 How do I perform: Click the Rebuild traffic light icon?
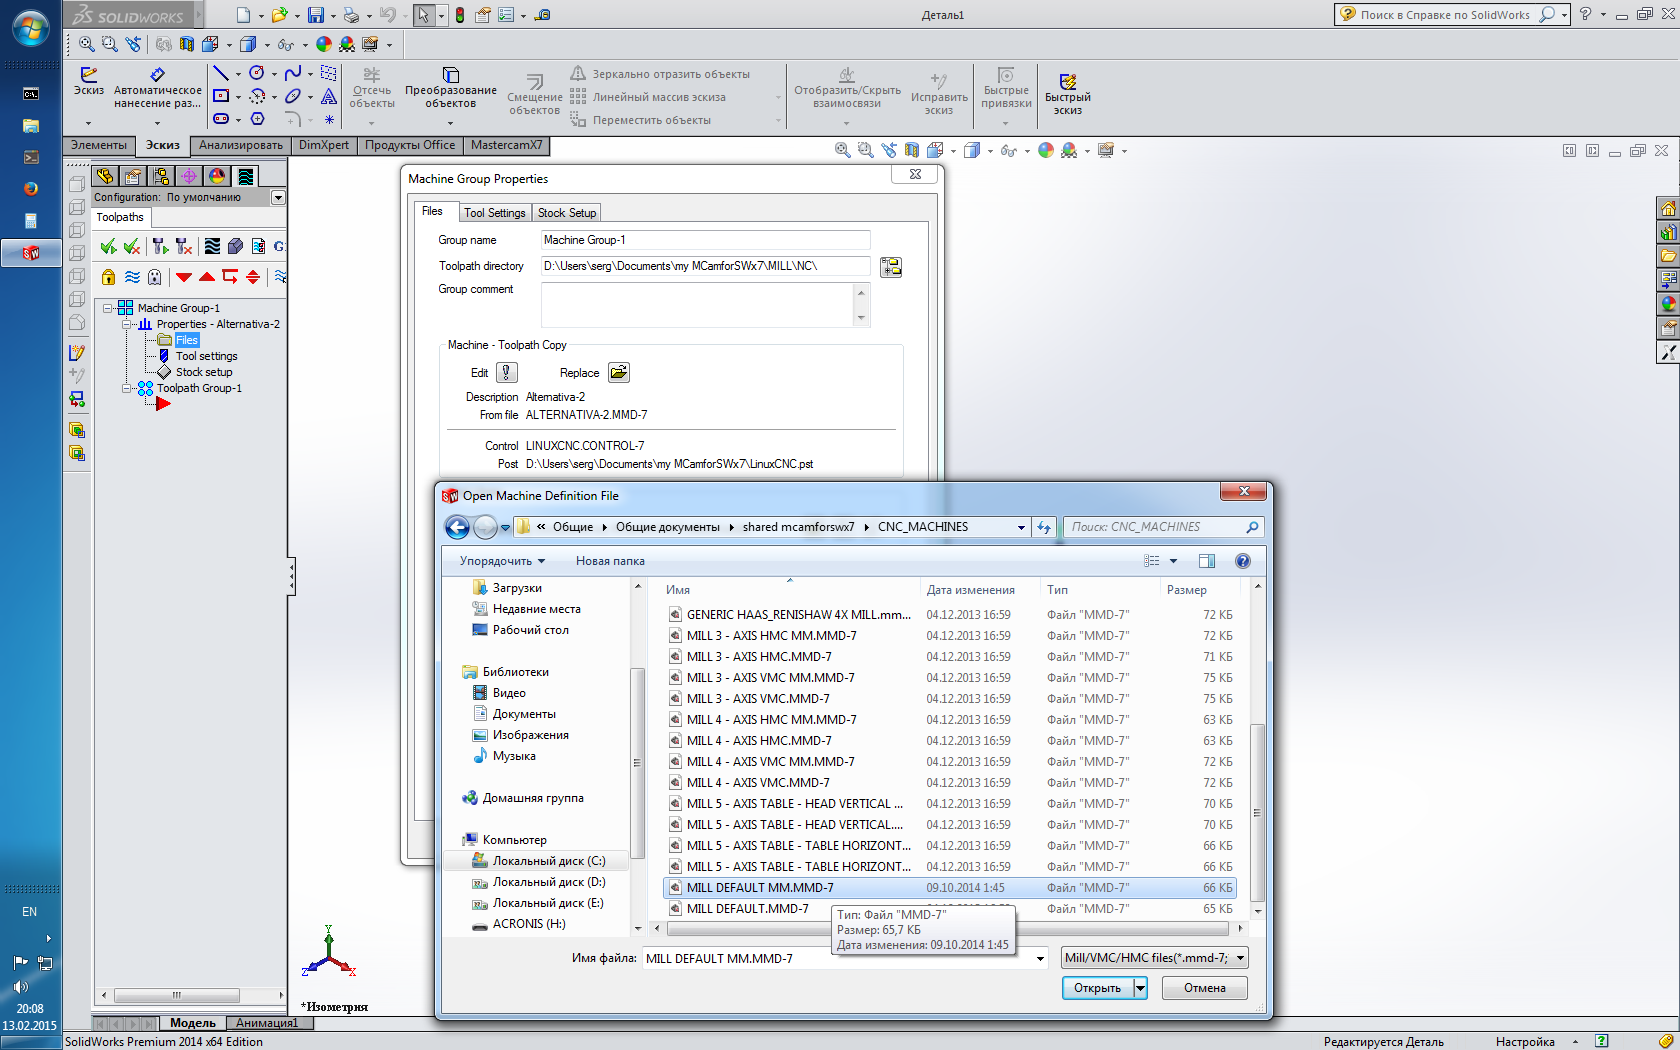coord(460,15)
